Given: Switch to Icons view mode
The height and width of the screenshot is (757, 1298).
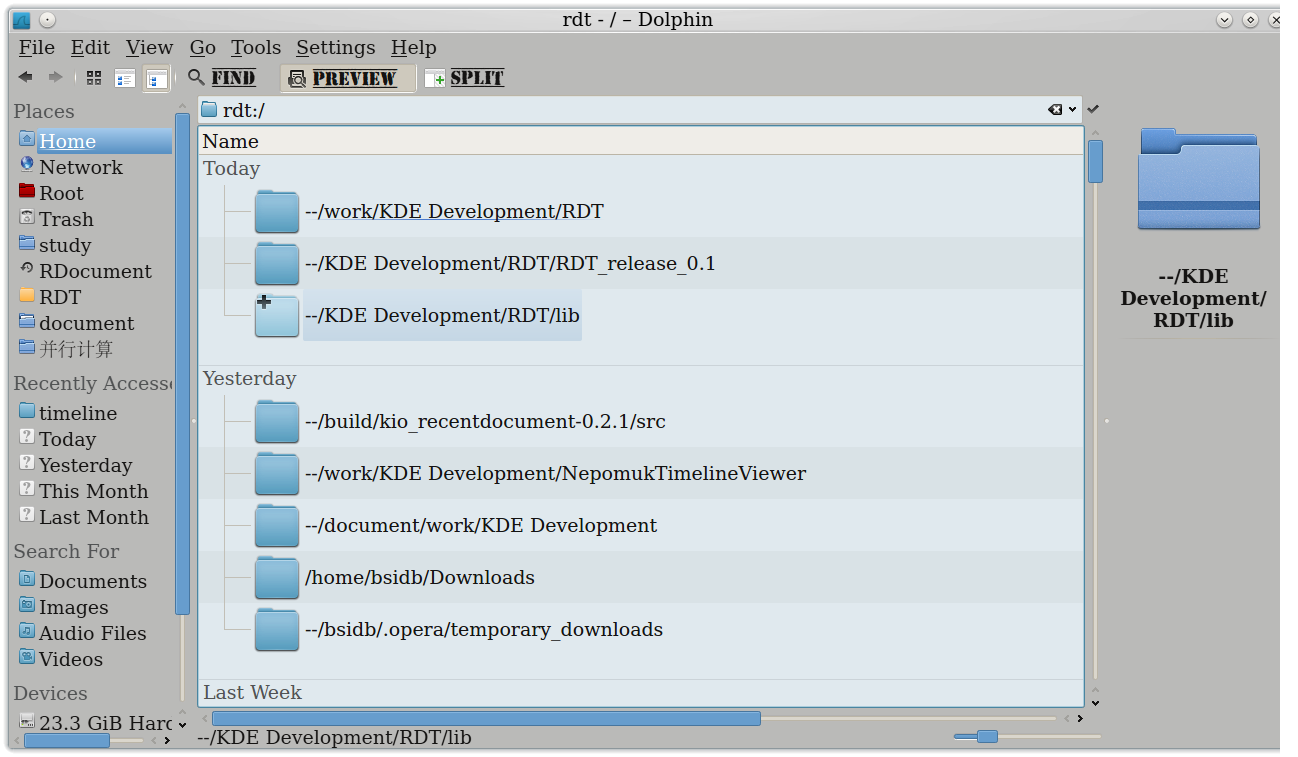Looking at the screenshot, I should pyautogui.click(x=94, y=78).
